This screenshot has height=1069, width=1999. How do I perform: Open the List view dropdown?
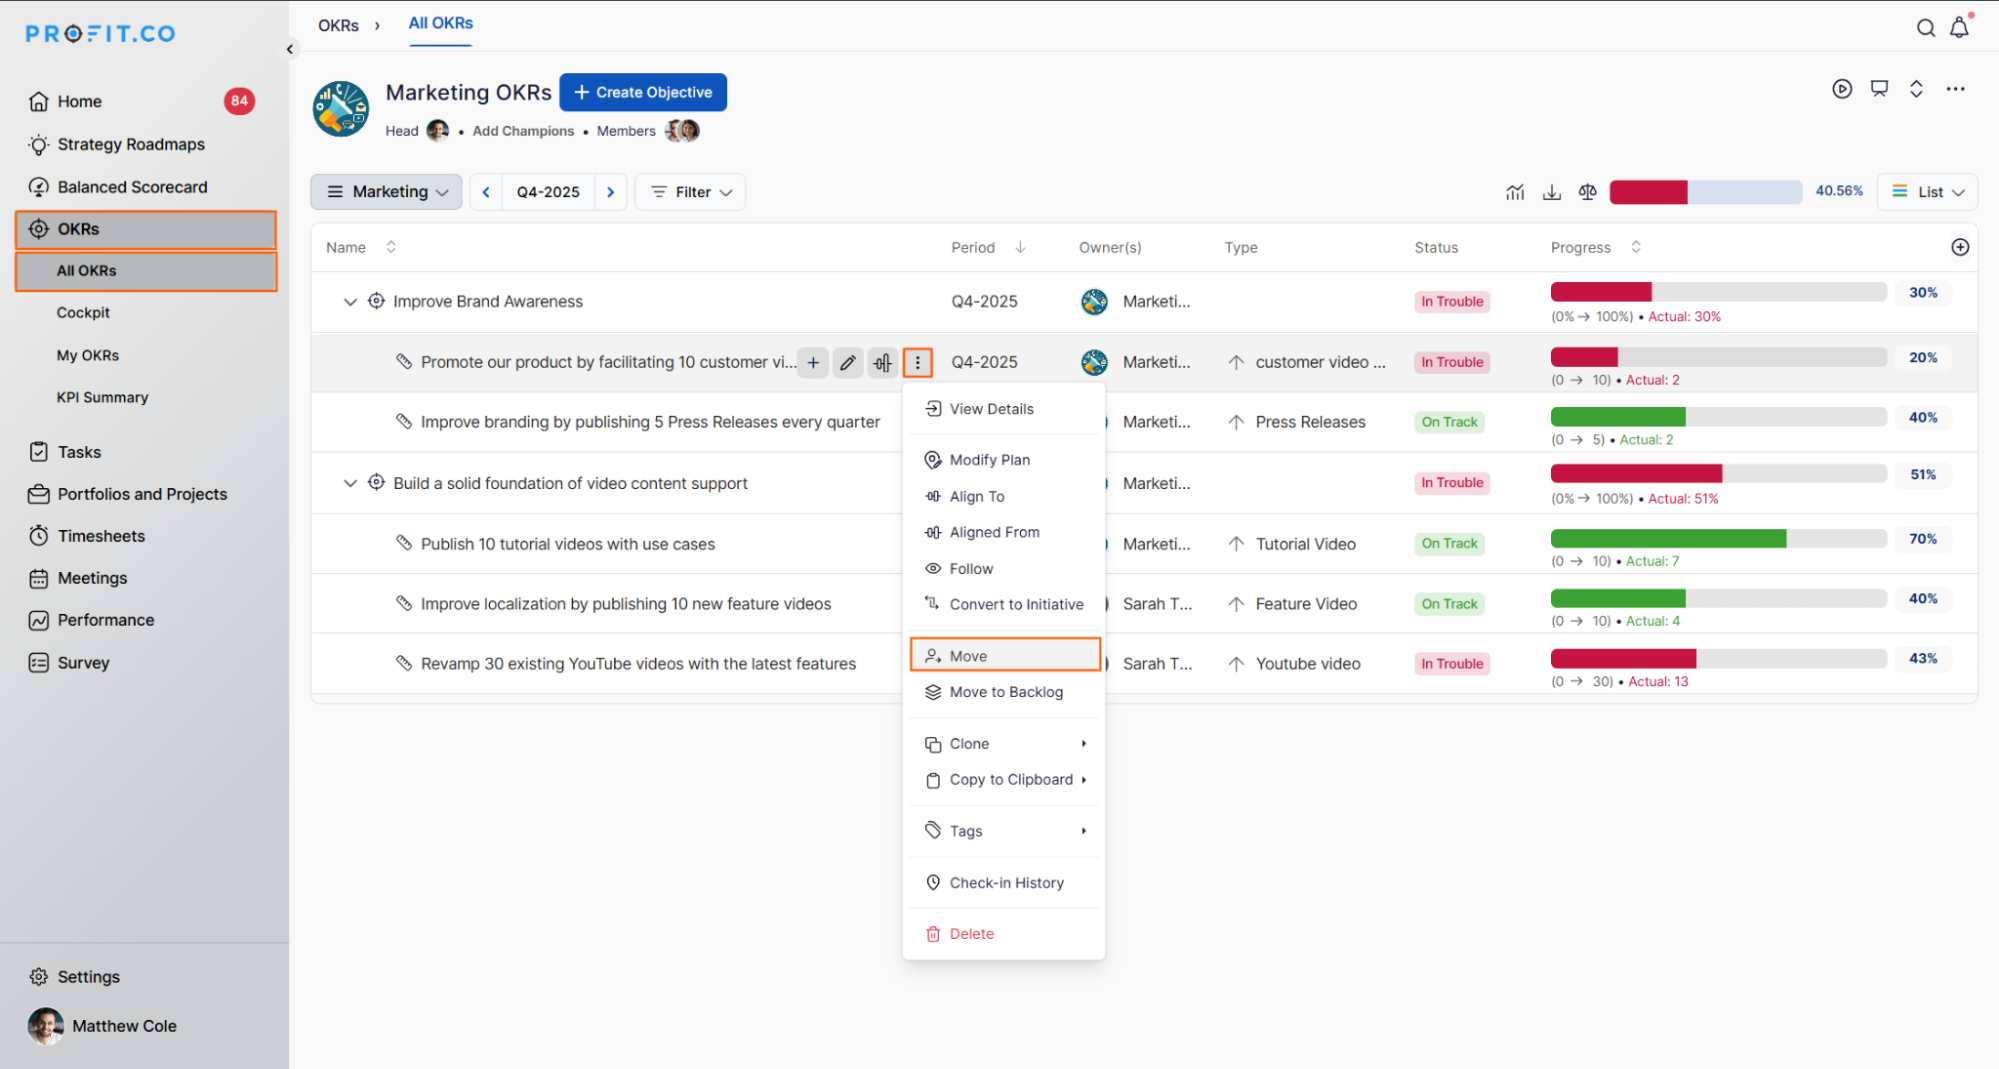[x=1927, y=192]
